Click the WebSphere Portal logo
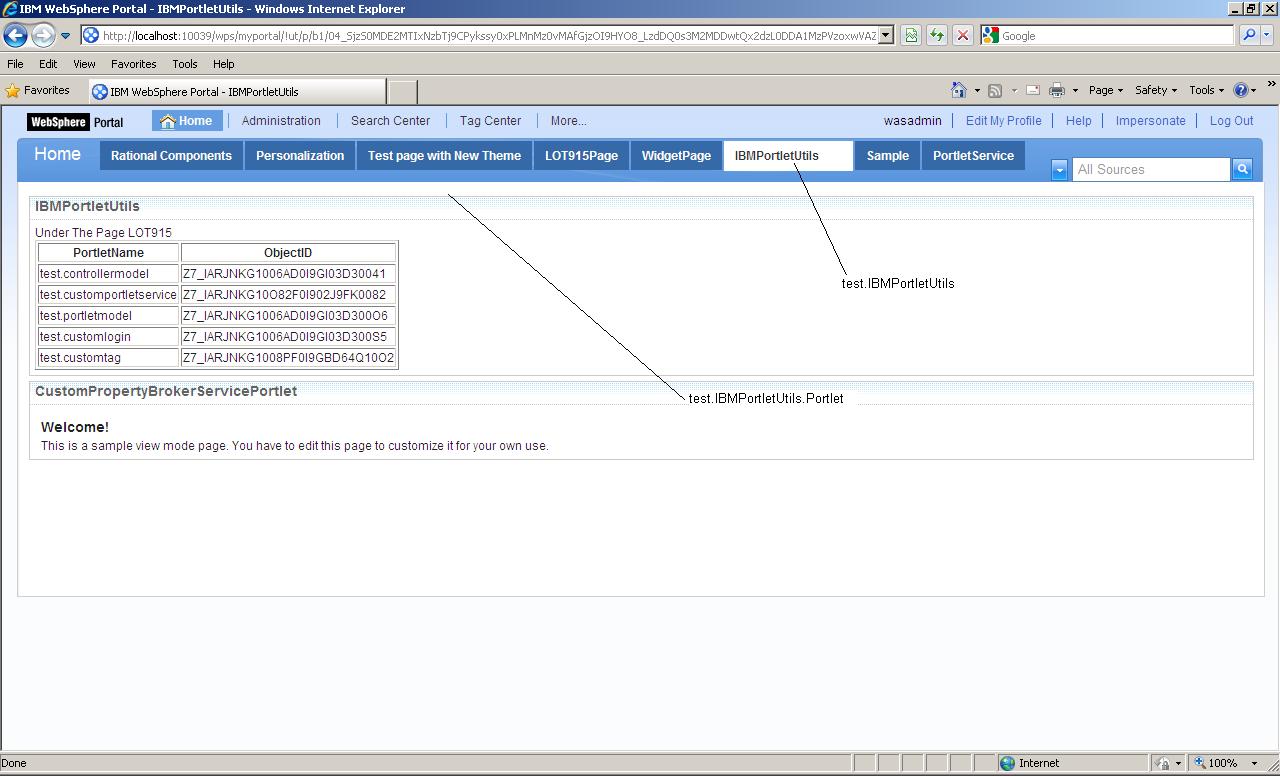This screenshot has width=1280, height=776. (76, 122)
